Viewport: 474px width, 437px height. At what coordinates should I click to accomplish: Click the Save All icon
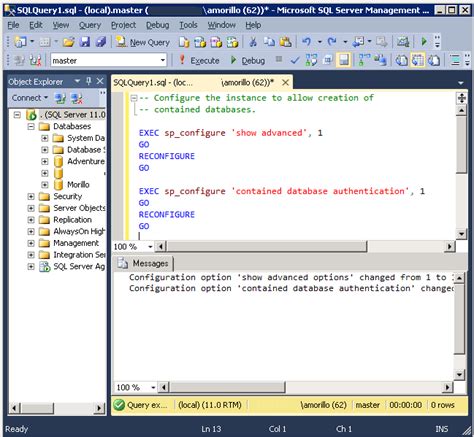point(101,42)
